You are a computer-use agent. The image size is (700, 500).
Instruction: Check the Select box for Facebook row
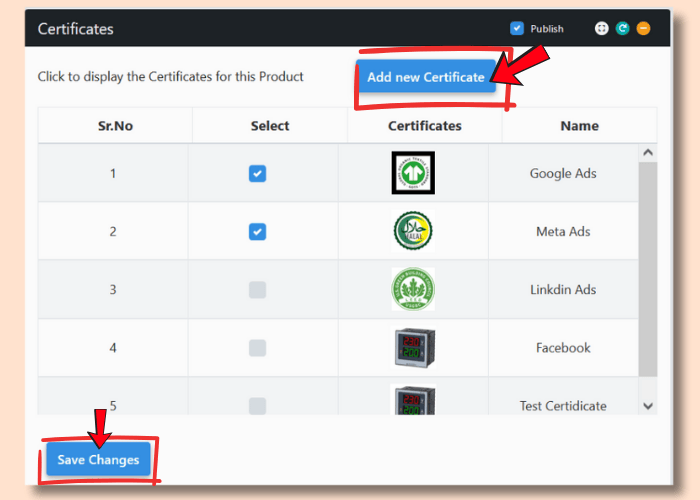pos(257,348)
